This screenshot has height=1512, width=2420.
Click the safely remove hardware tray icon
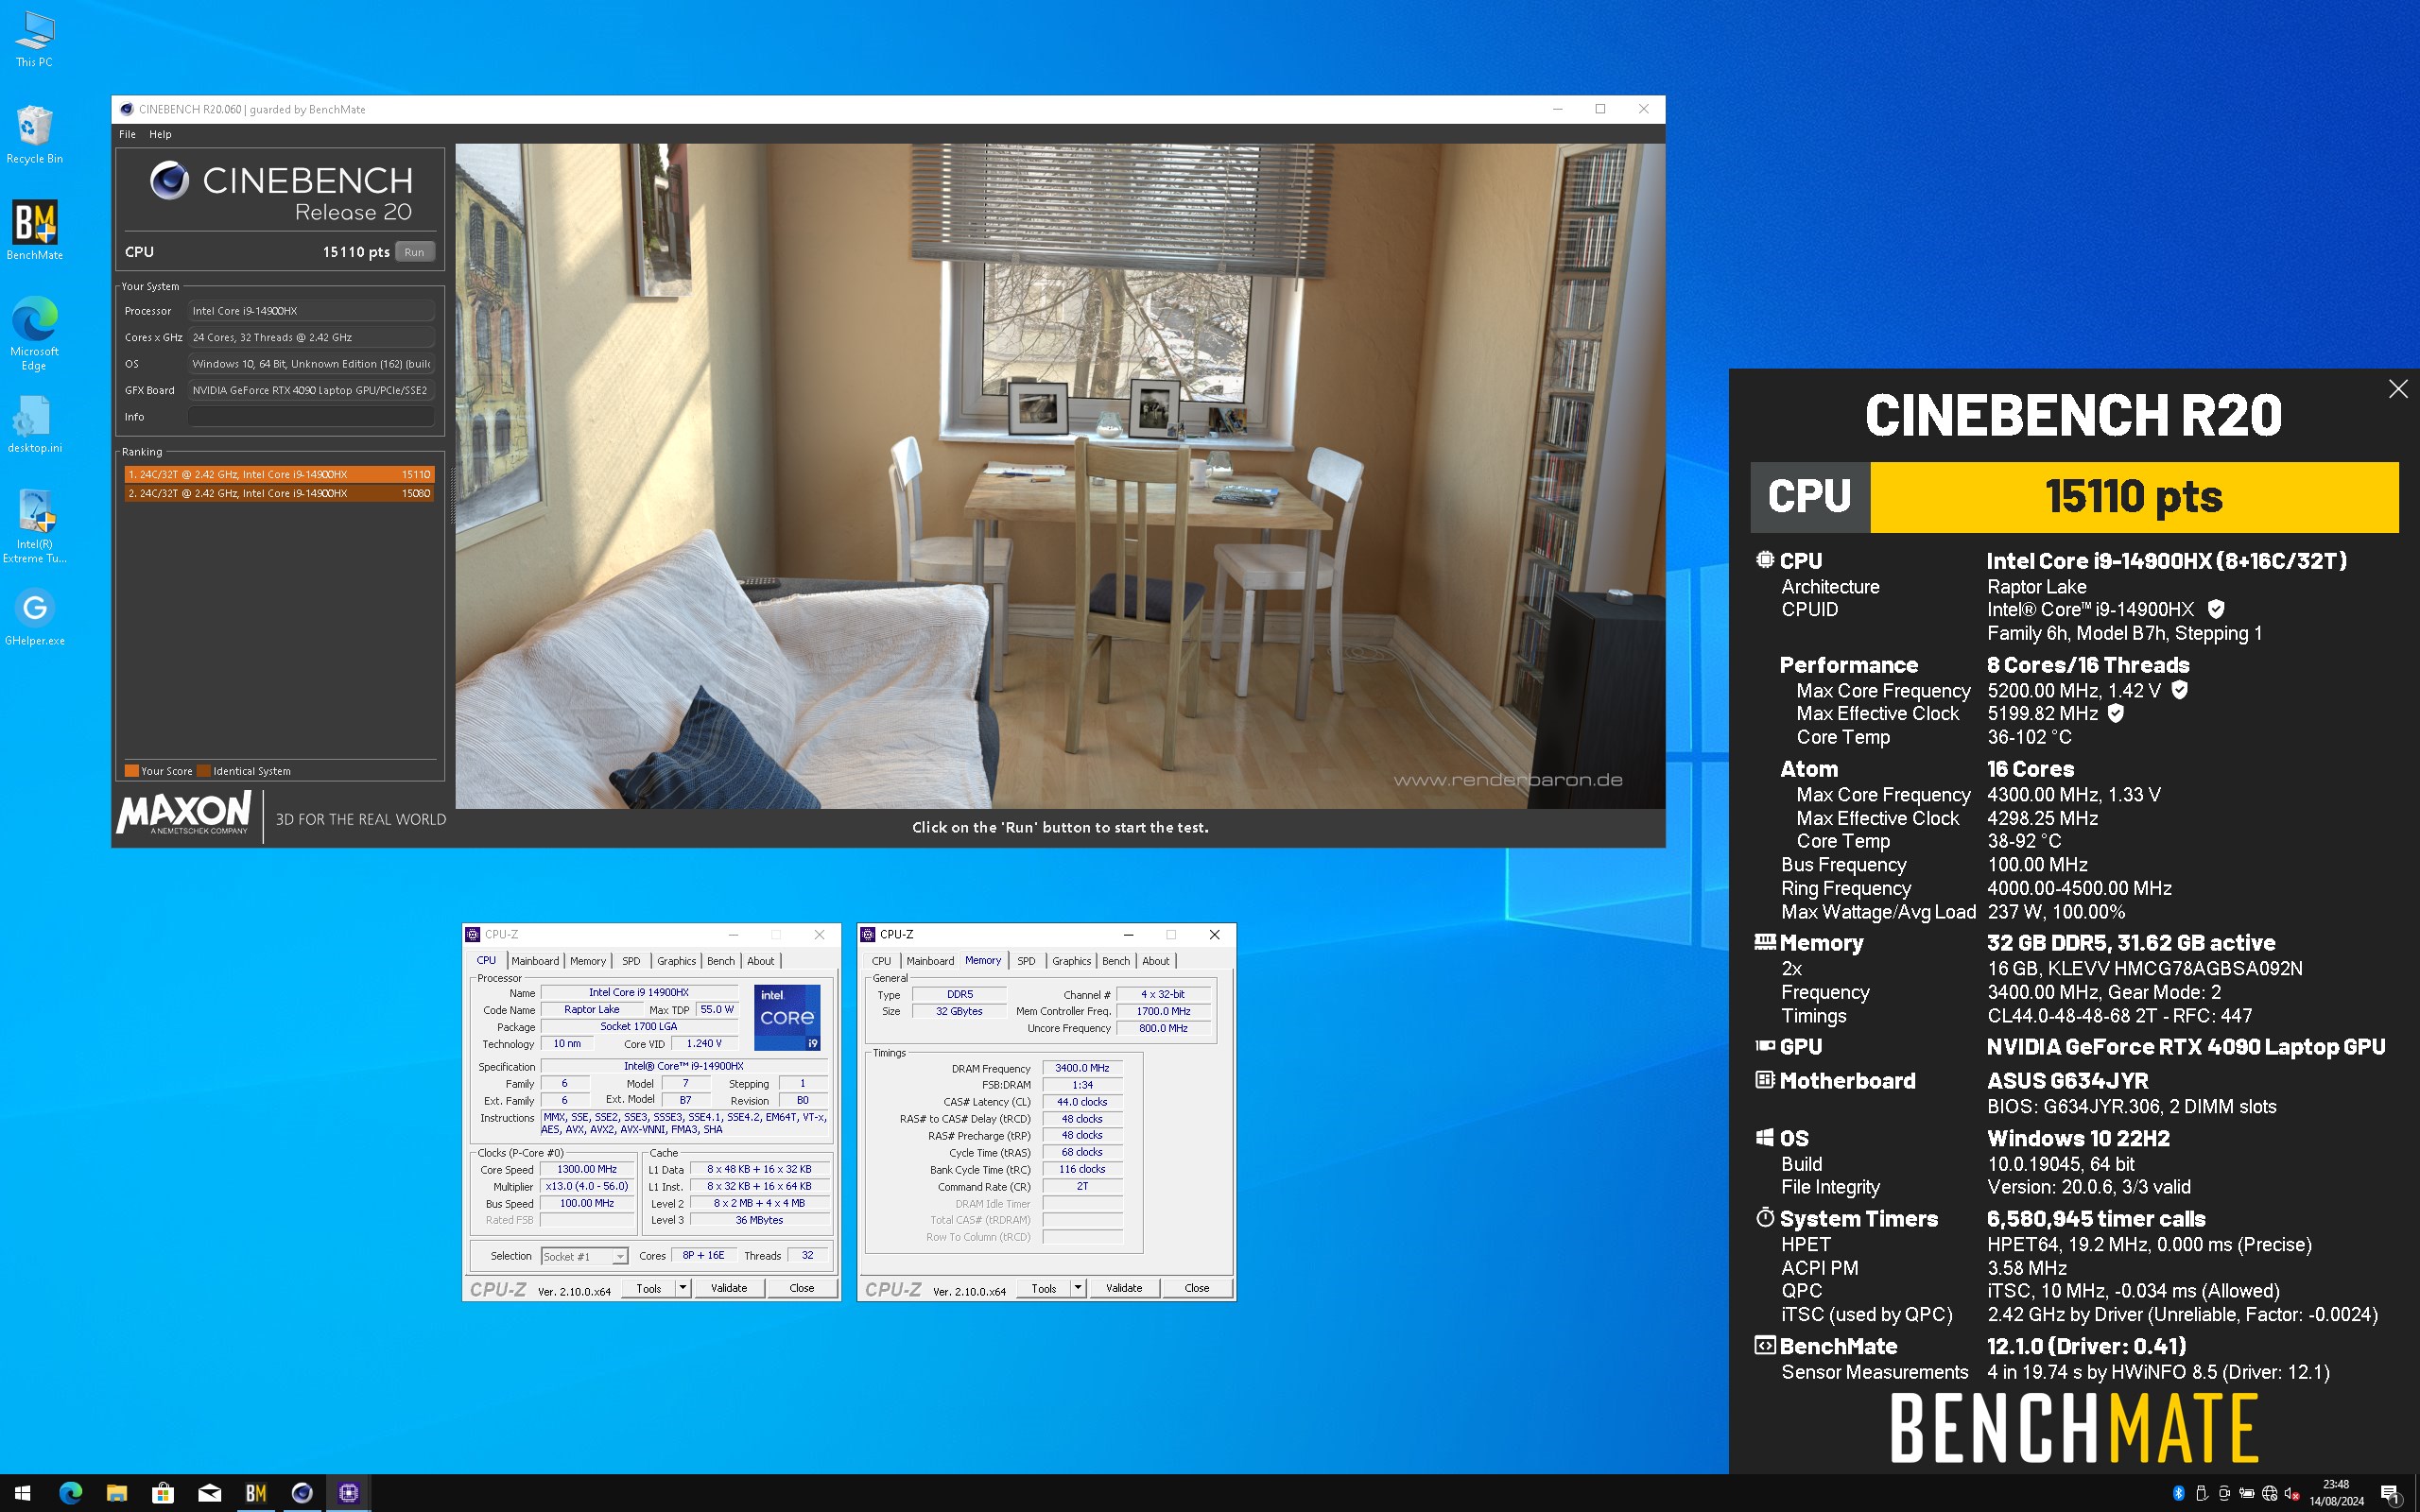pos(2202,1494)
